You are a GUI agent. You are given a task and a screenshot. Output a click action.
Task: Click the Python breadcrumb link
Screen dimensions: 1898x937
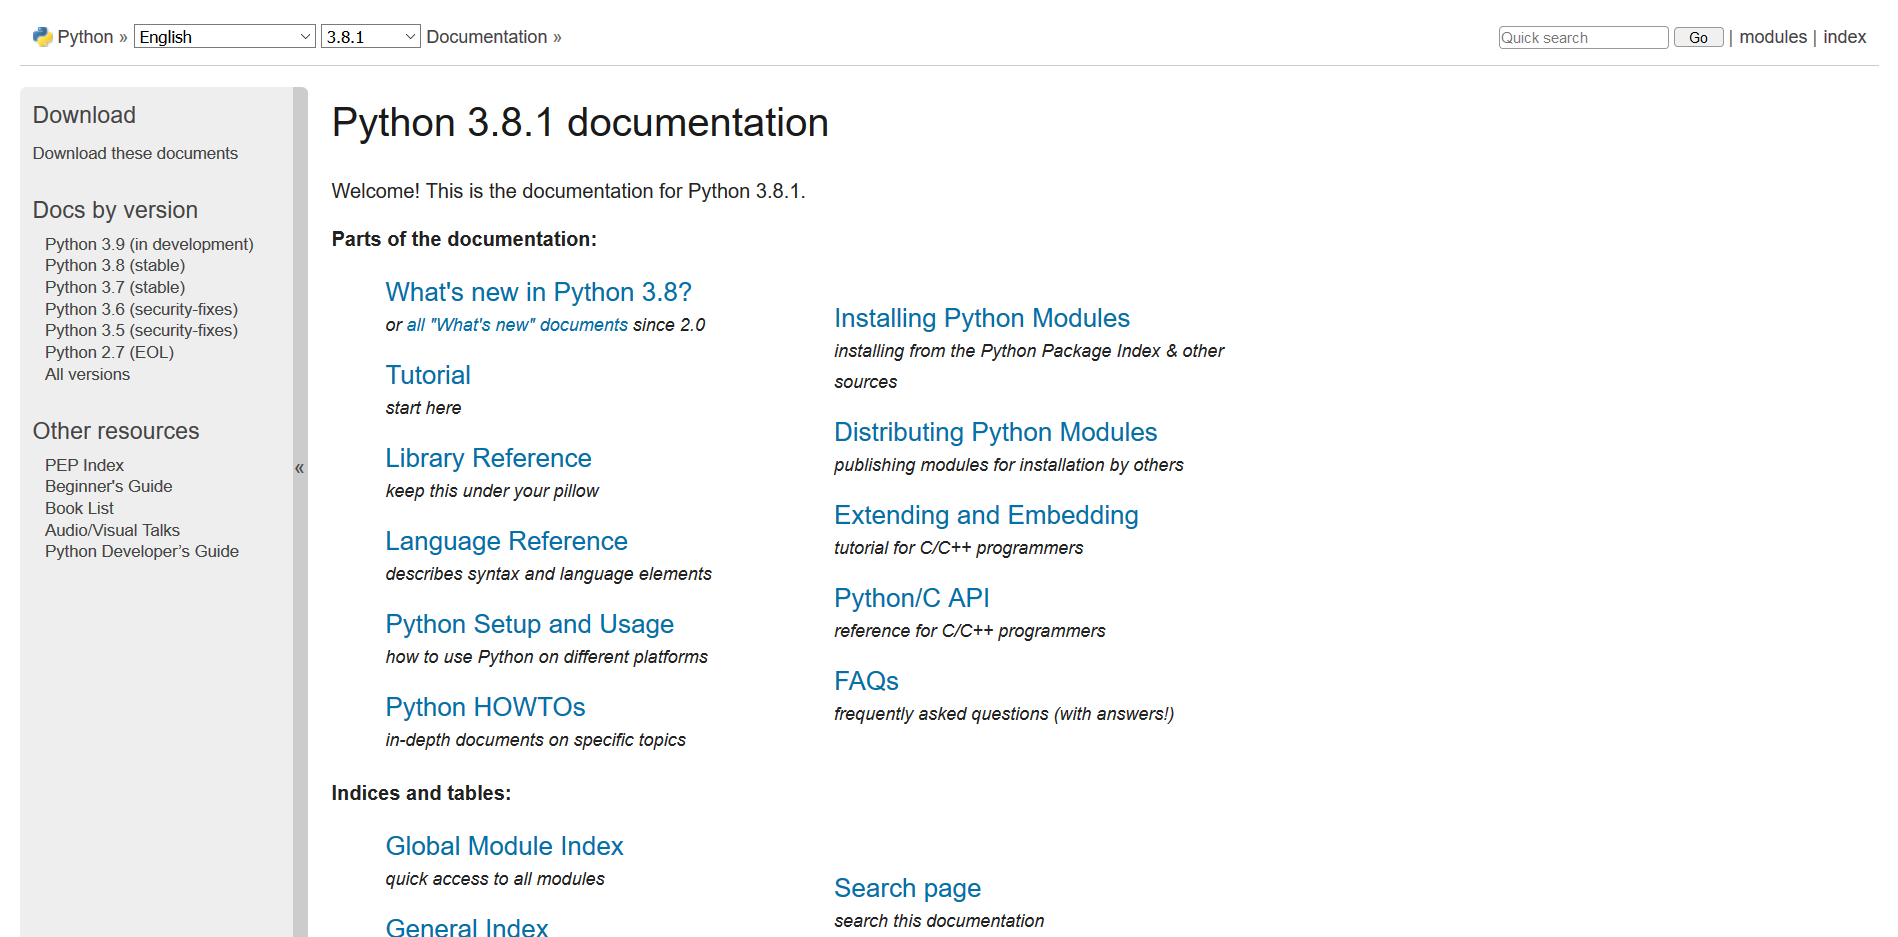tap(85, 37)
